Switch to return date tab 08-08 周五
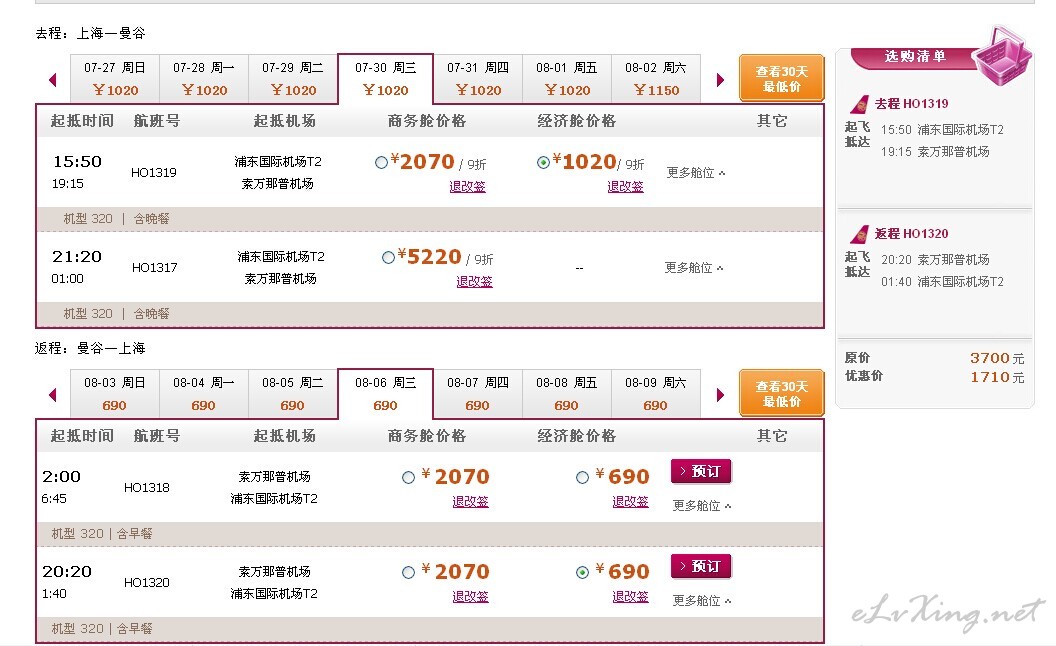 coord(566,393)
